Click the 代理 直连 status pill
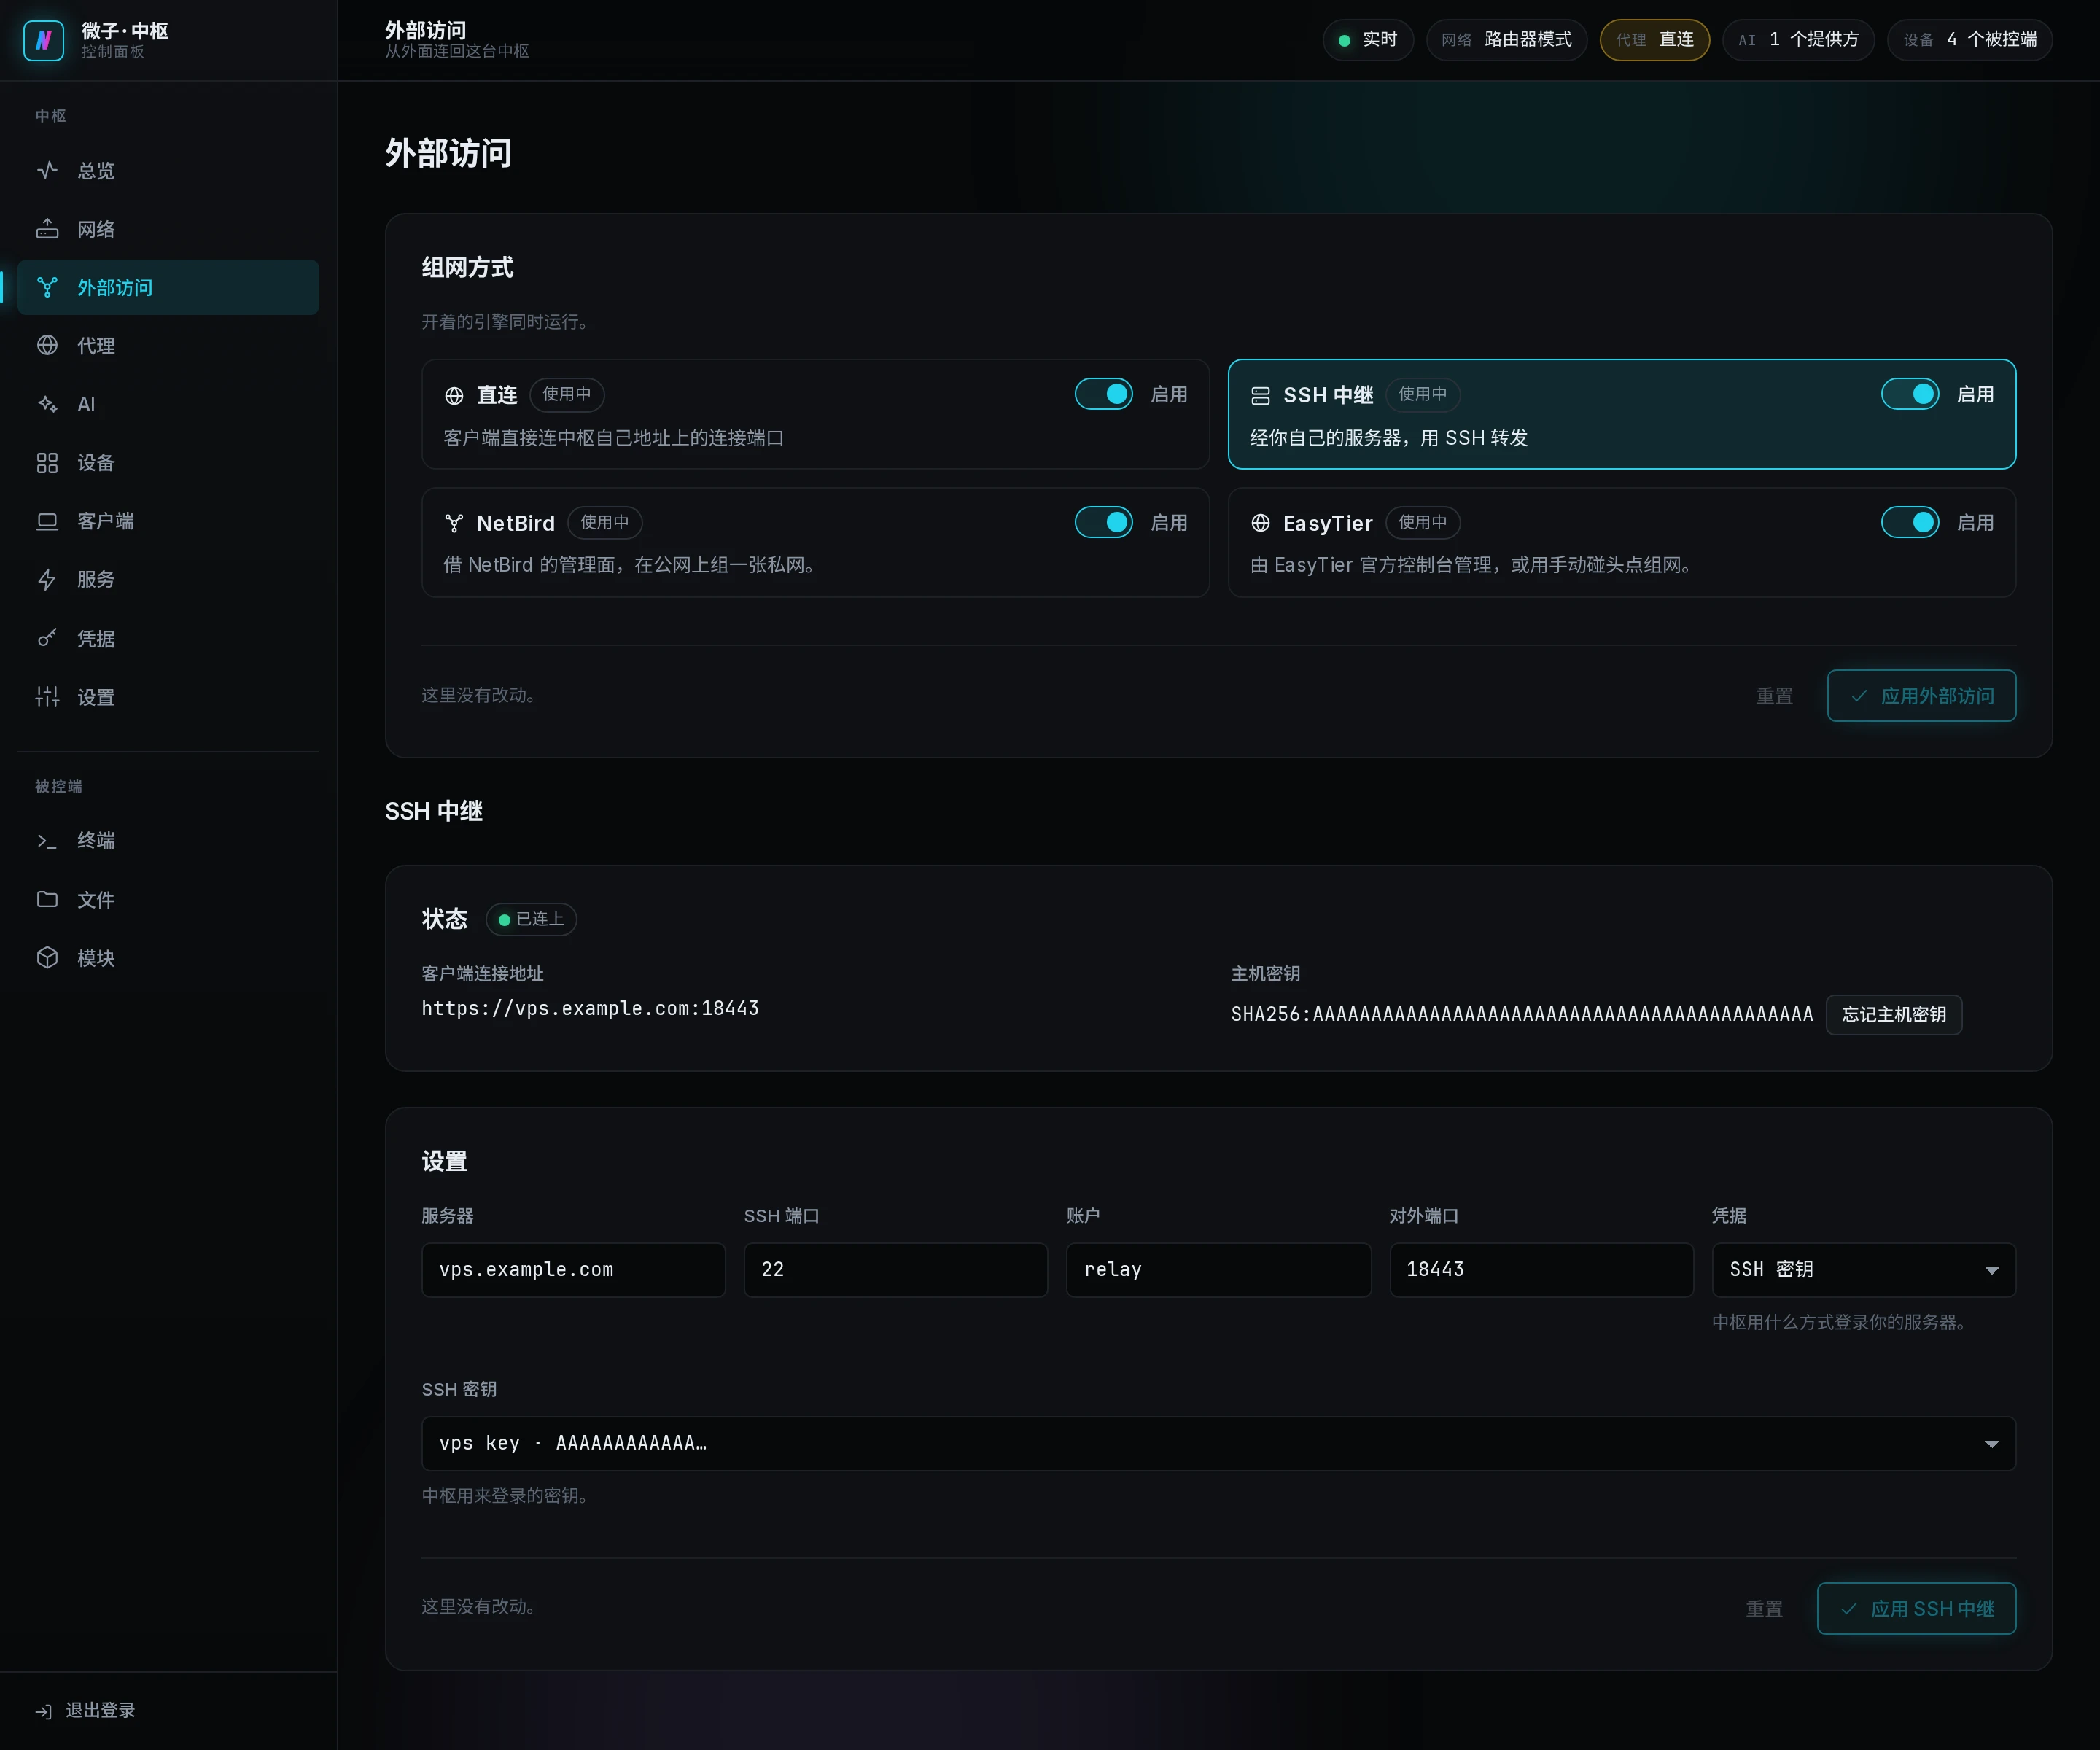The image size is (2100, 1750). point(1654,40)
